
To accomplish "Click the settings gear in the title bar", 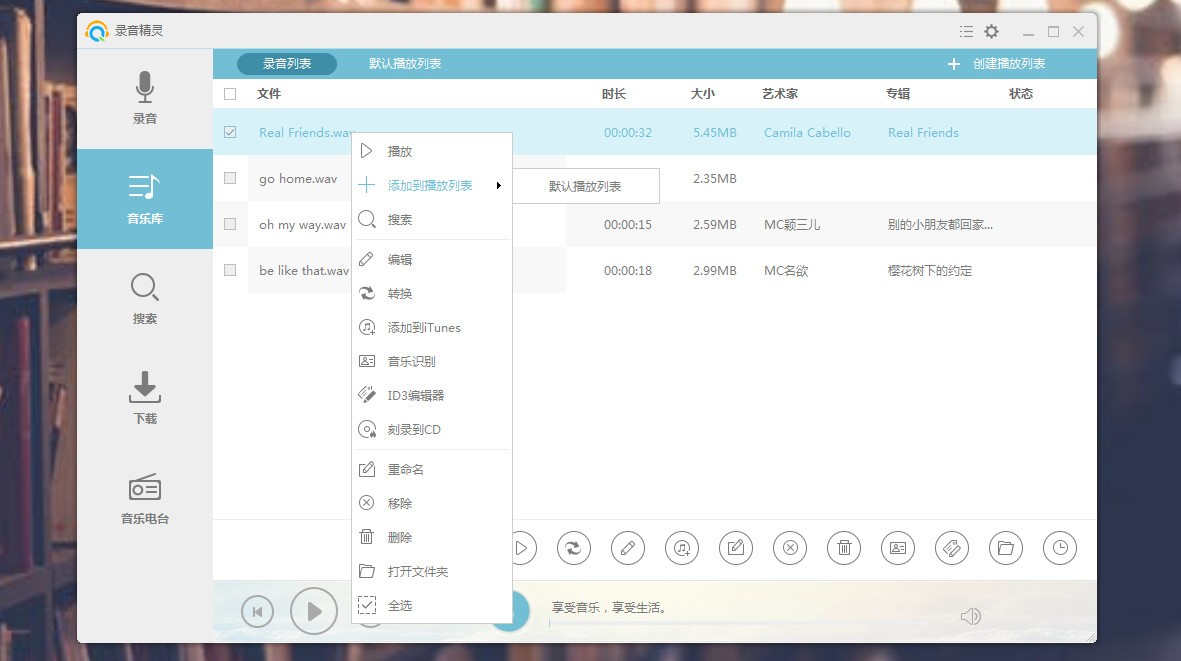I will [x=992, y=32].
